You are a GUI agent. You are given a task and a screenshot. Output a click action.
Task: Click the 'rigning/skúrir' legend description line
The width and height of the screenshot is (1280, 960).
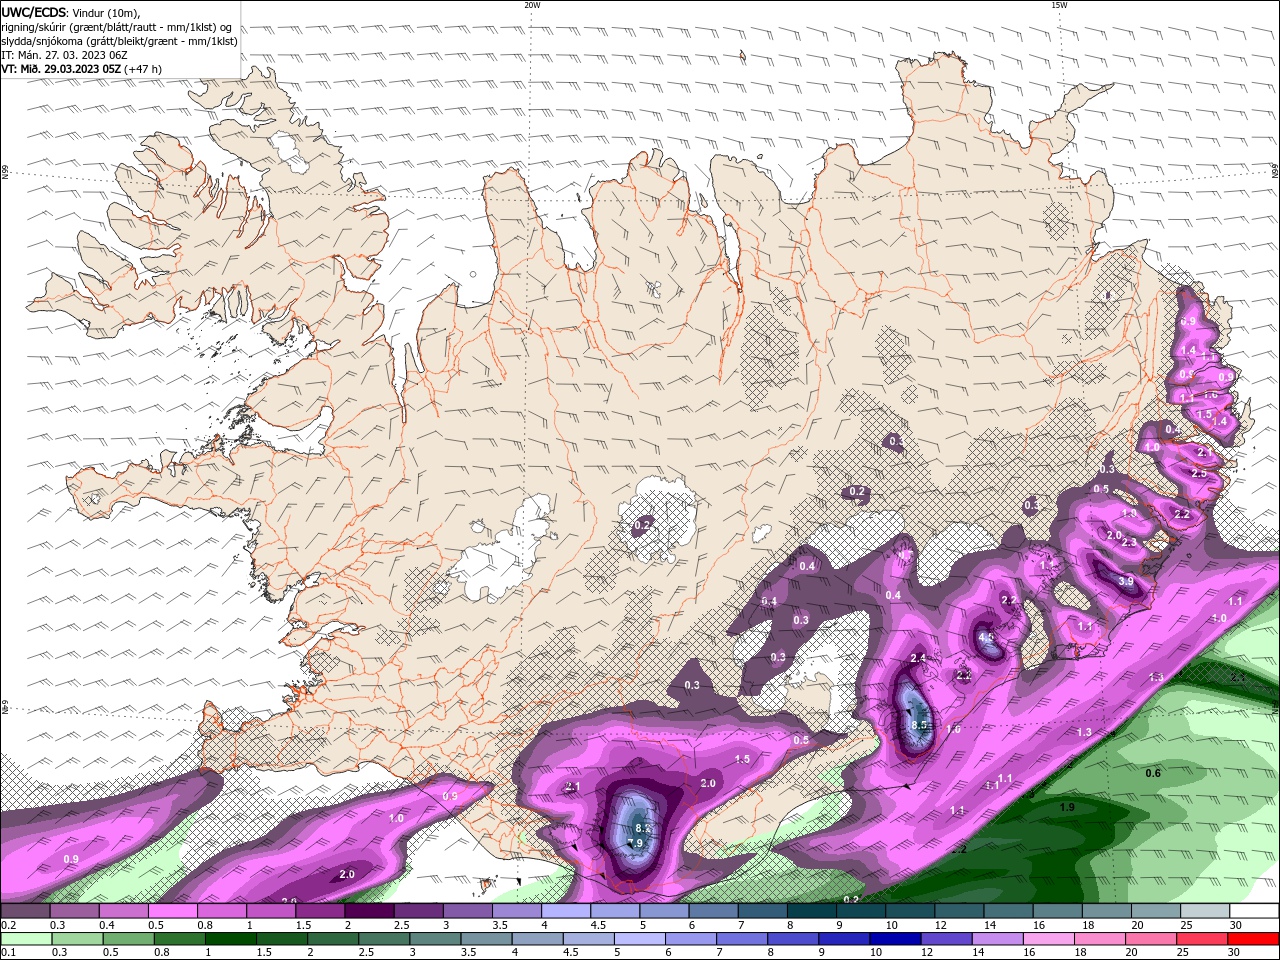pyautogui.click(x=116, y=27)
